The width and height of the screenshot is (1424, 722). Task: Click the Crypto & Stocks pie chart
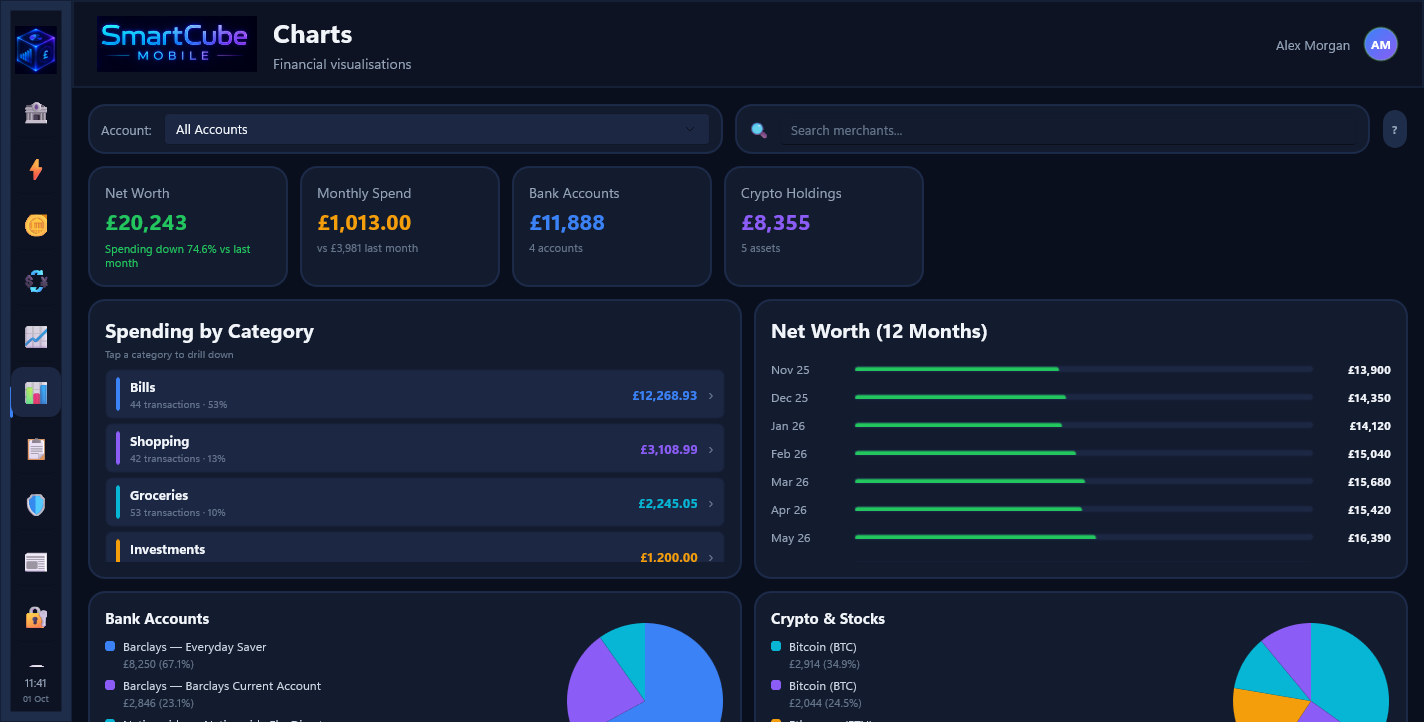click(1311, 672)
